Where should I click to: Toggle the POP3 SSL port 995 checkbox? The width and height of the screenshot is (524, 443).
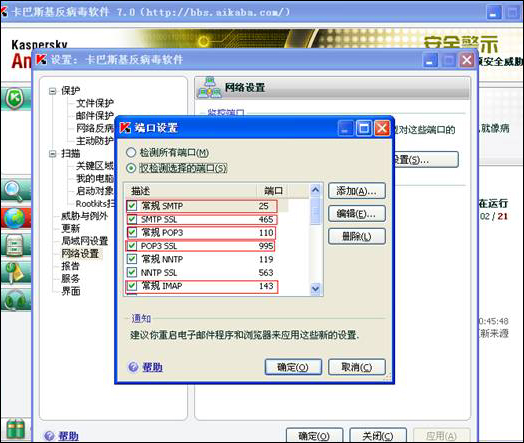132,246
